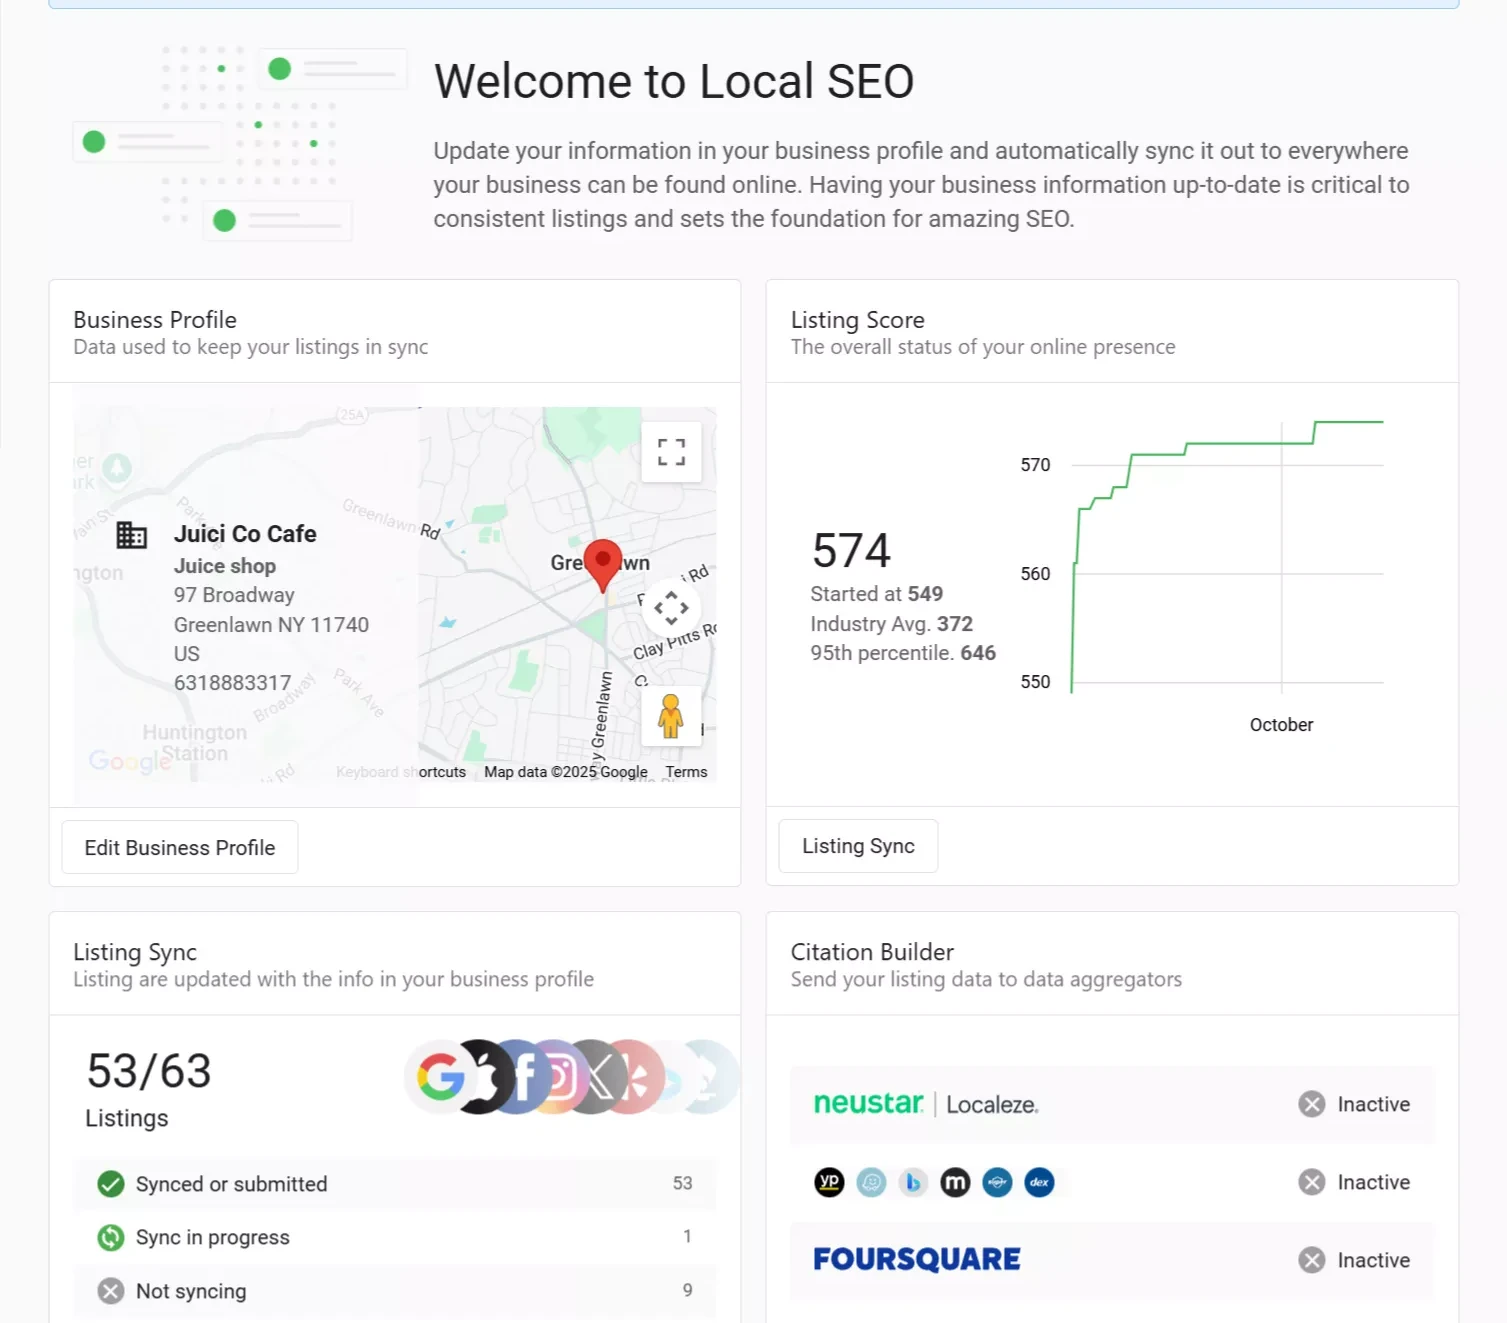Select the Not syncing row
Screen dimensions: 1507x1323
tap(395, 1291)
